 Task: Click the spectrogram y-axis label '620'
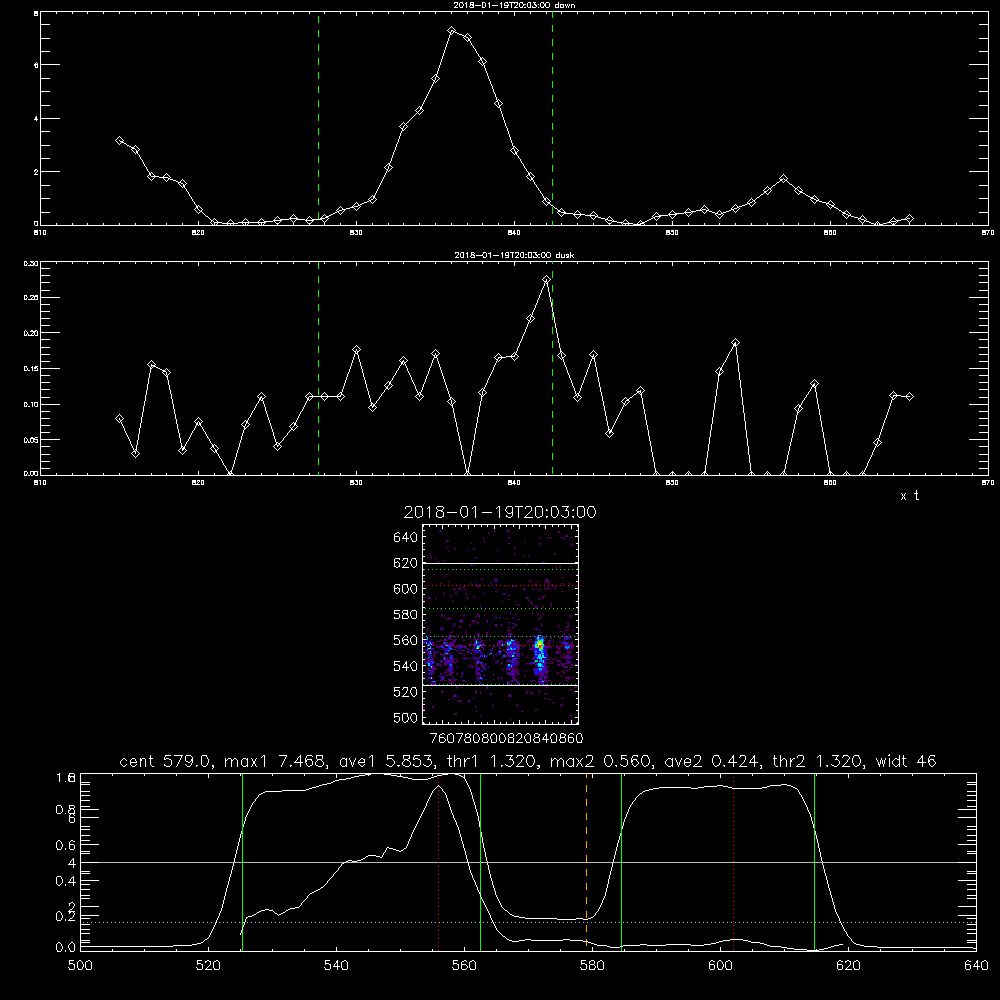(406, 563)
